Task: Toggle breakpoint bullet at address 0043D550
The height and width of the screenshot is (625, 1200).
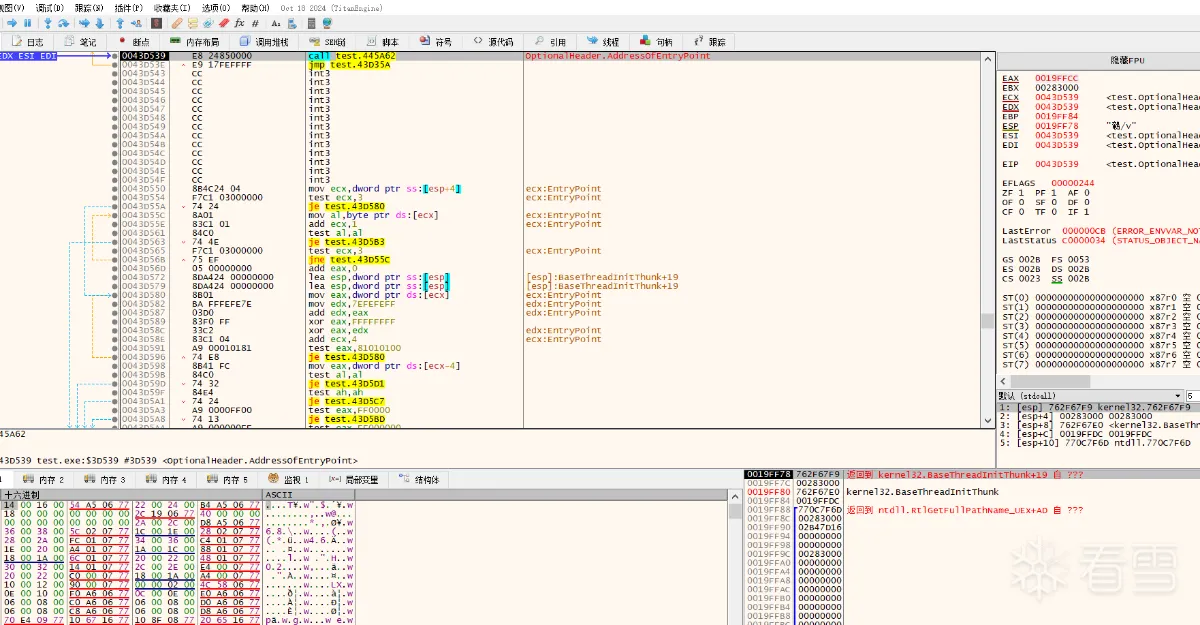Action: pos(115,189)
